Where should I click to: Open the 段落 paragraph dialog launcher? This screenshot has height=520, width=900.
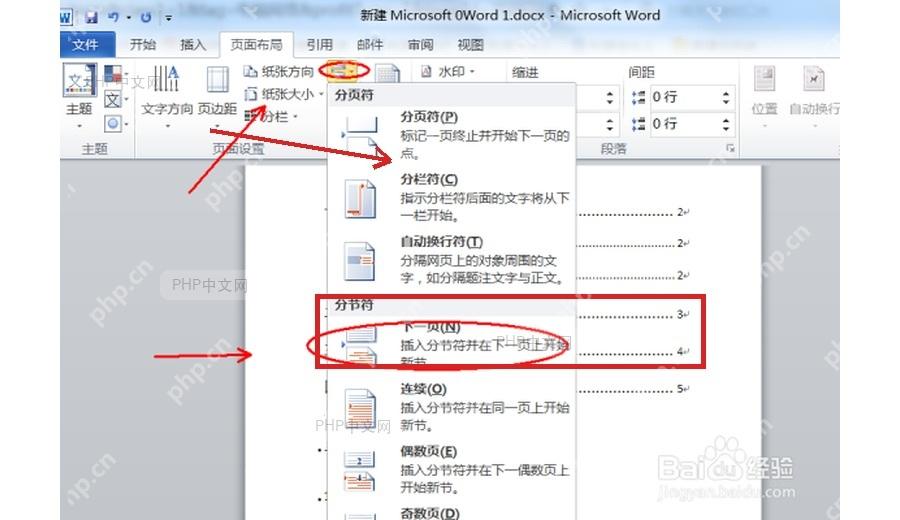730,149
